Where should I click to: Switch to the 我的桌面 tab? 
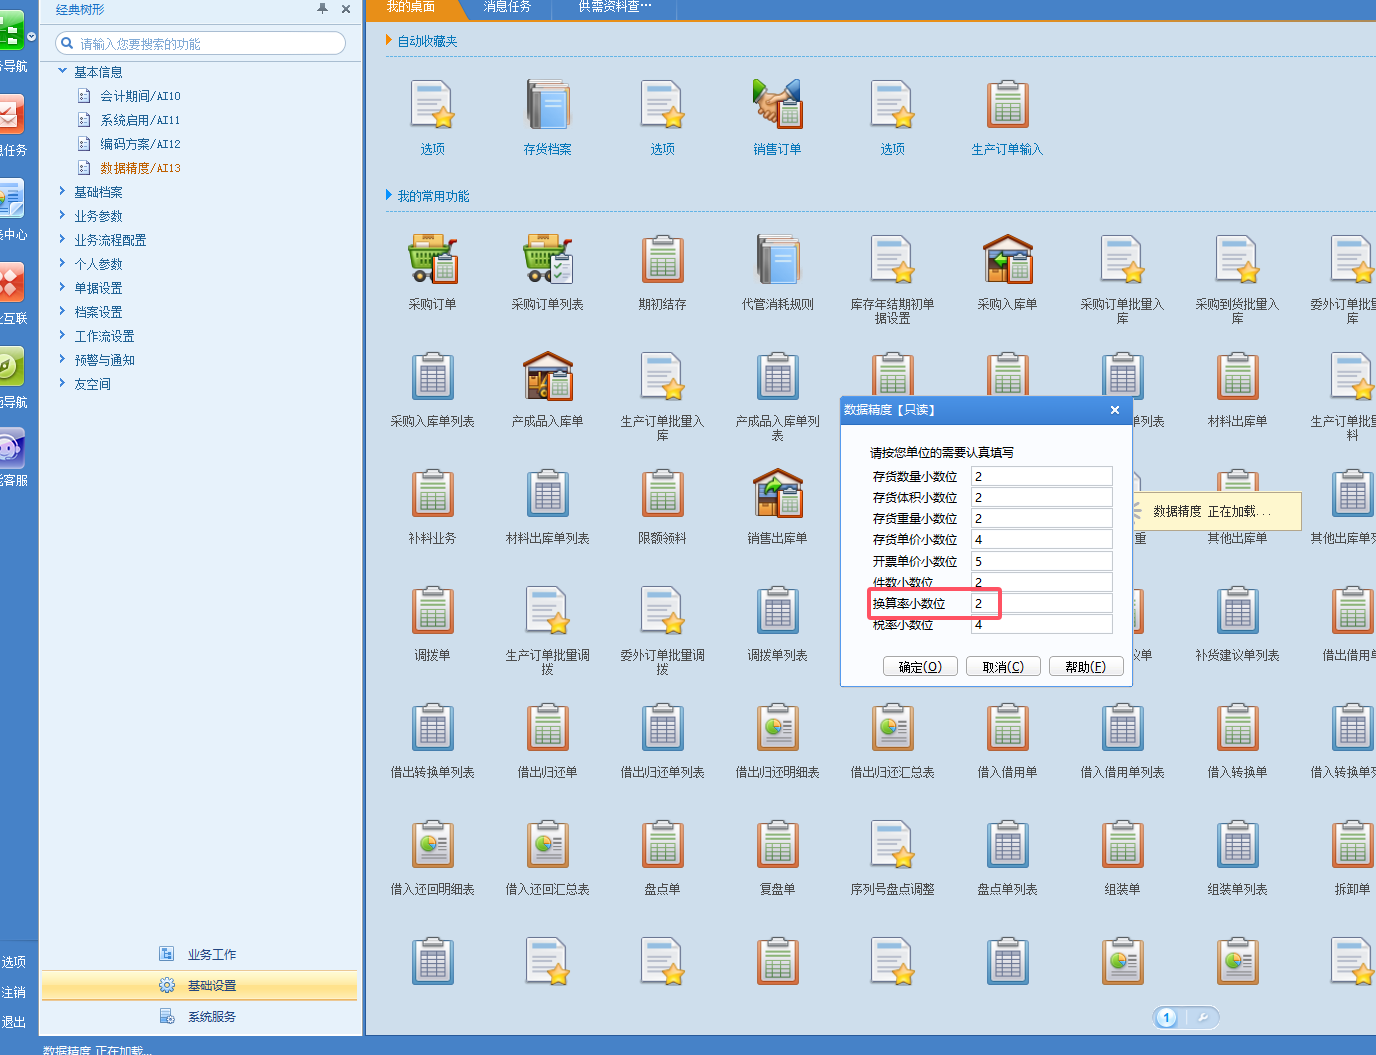point(411,8)
